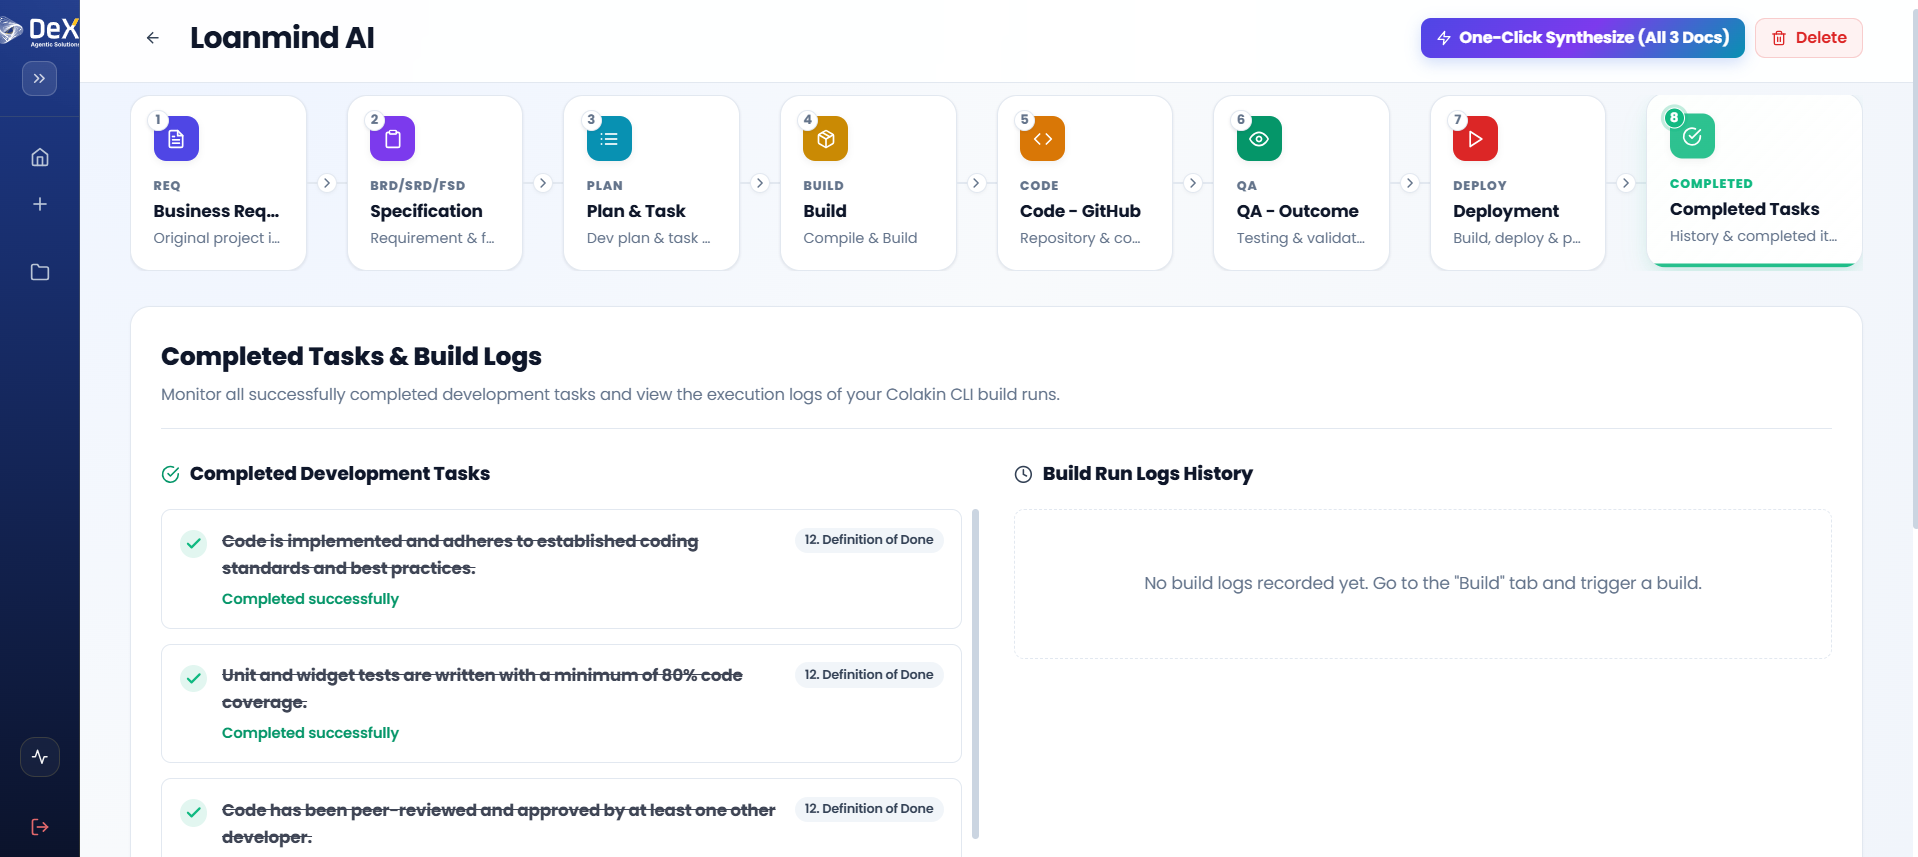Screen dimensions: 1918x857
Task: Click the 'Monitor all successfully completed' description text
Action: coord(610,395)
